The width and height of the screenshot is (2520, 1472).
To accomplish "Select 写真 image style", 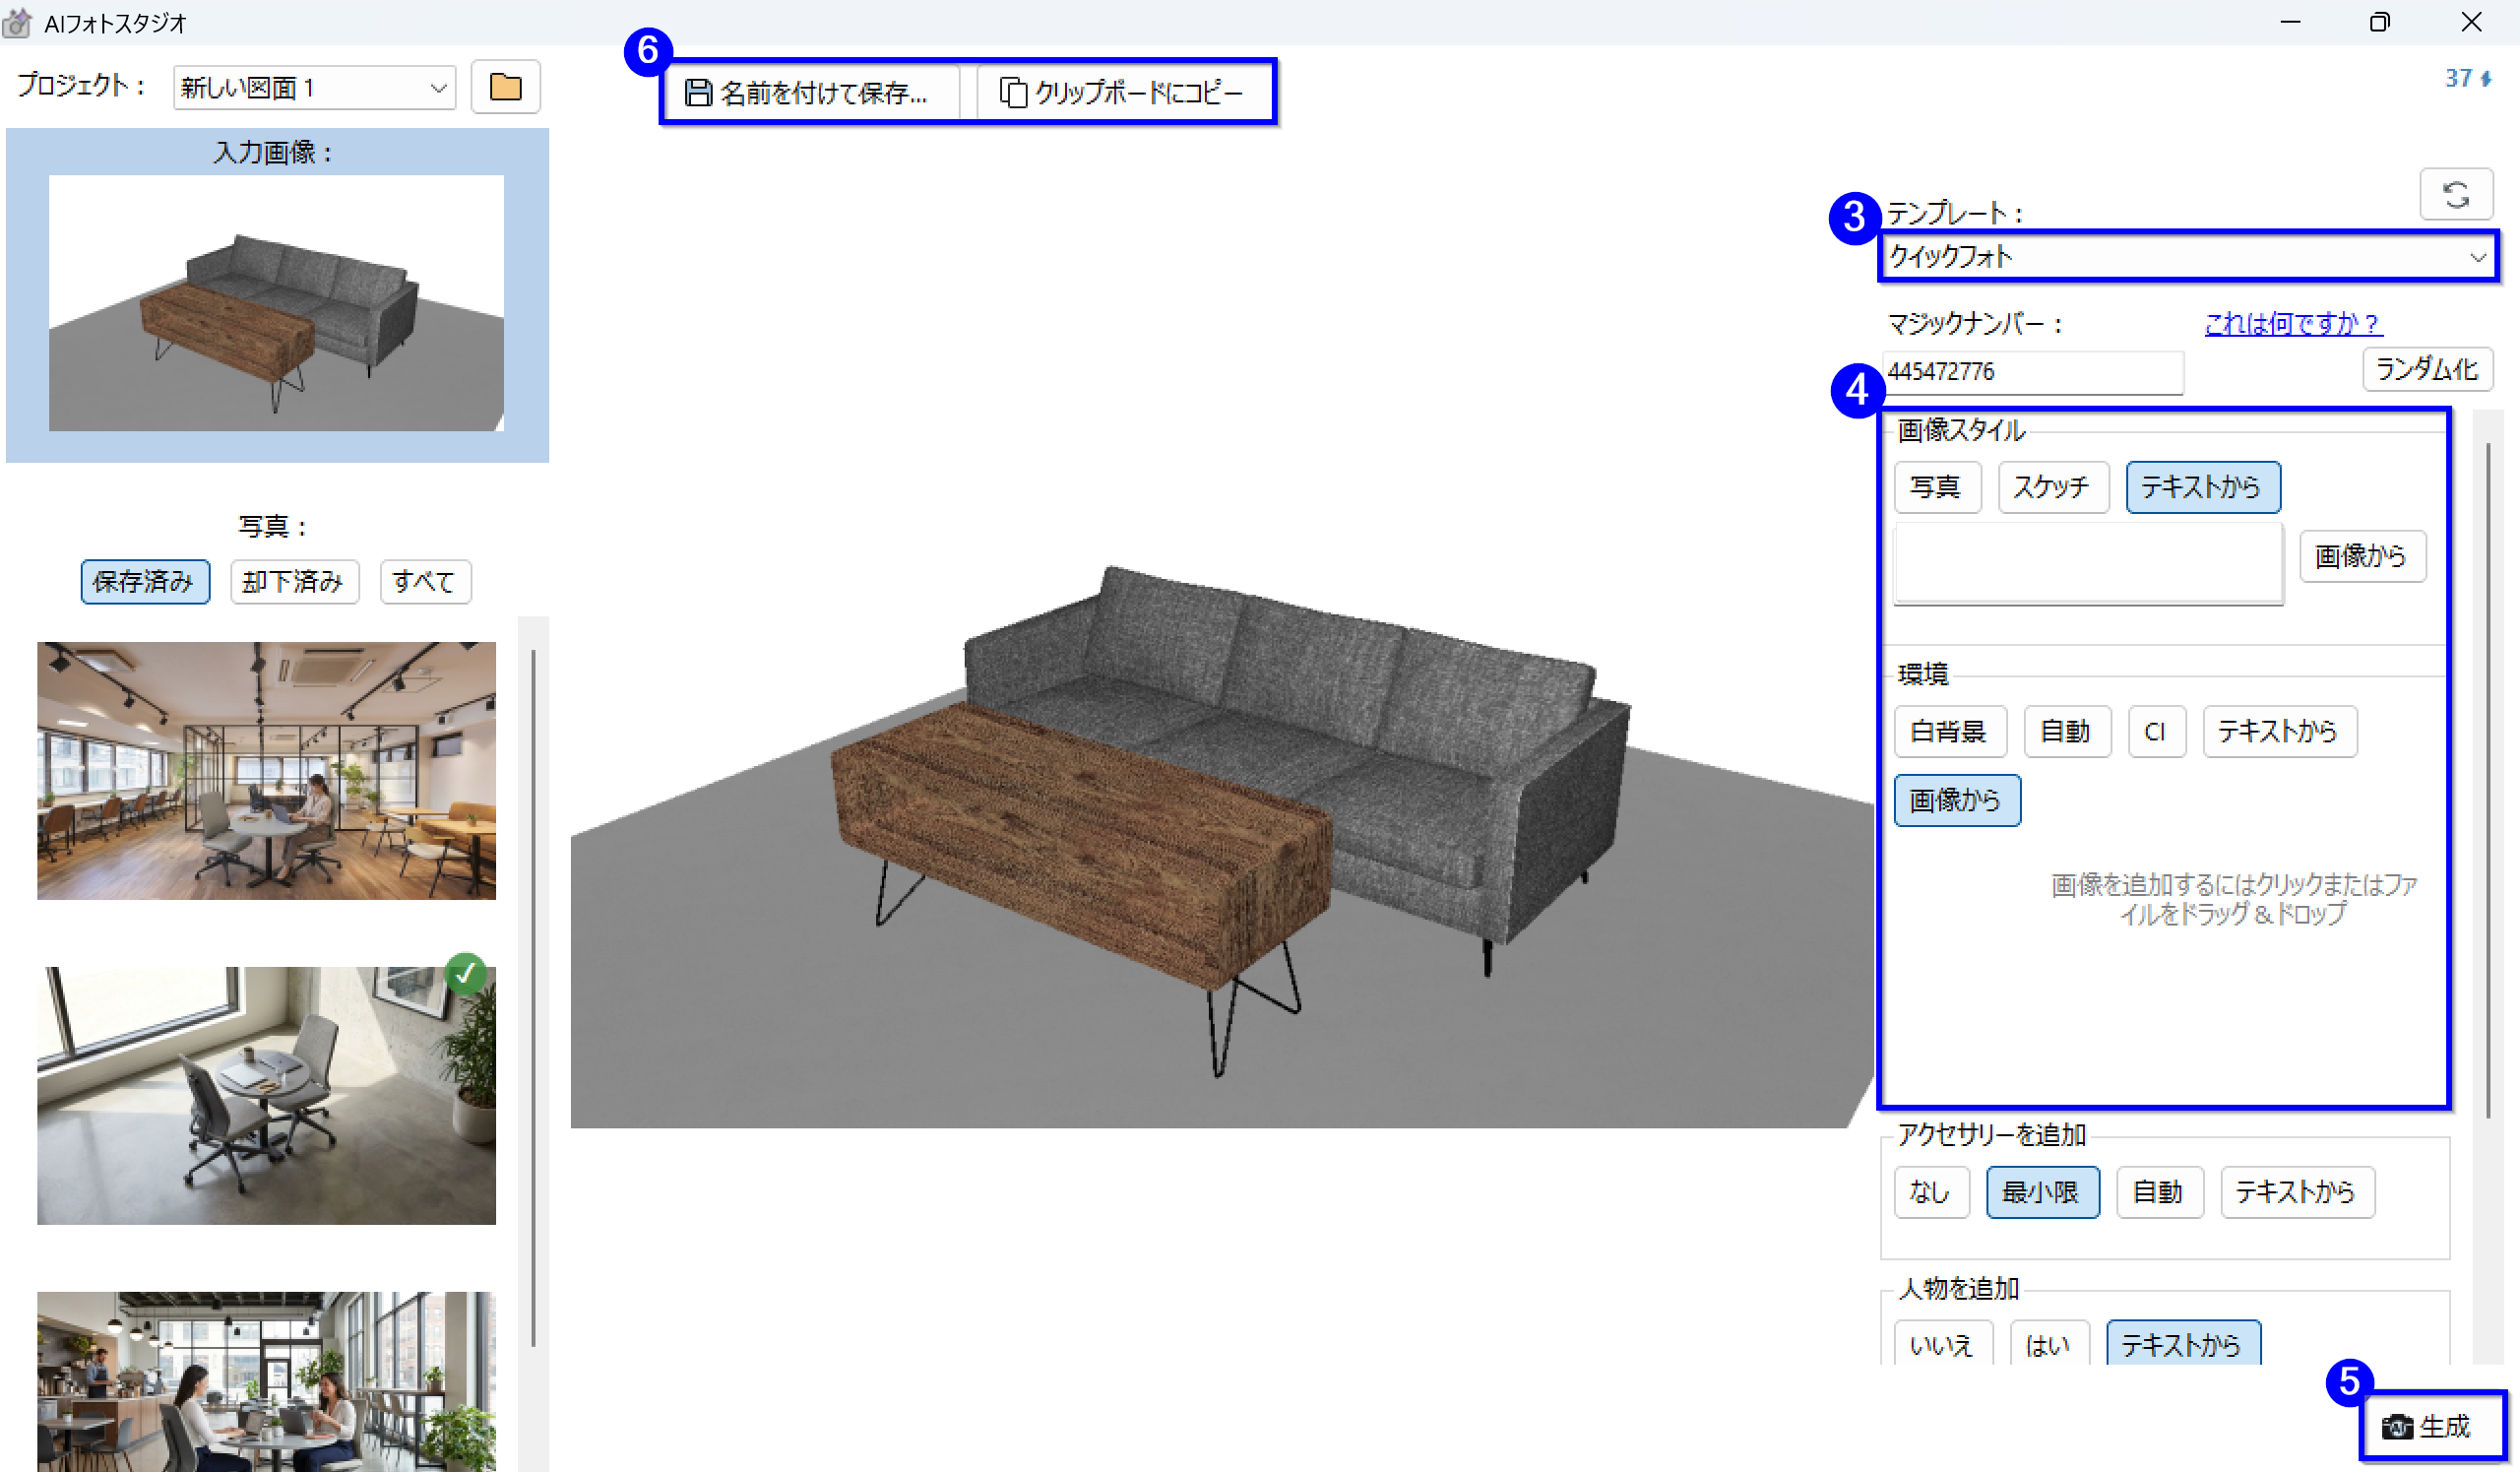I will click(1937, 487).
